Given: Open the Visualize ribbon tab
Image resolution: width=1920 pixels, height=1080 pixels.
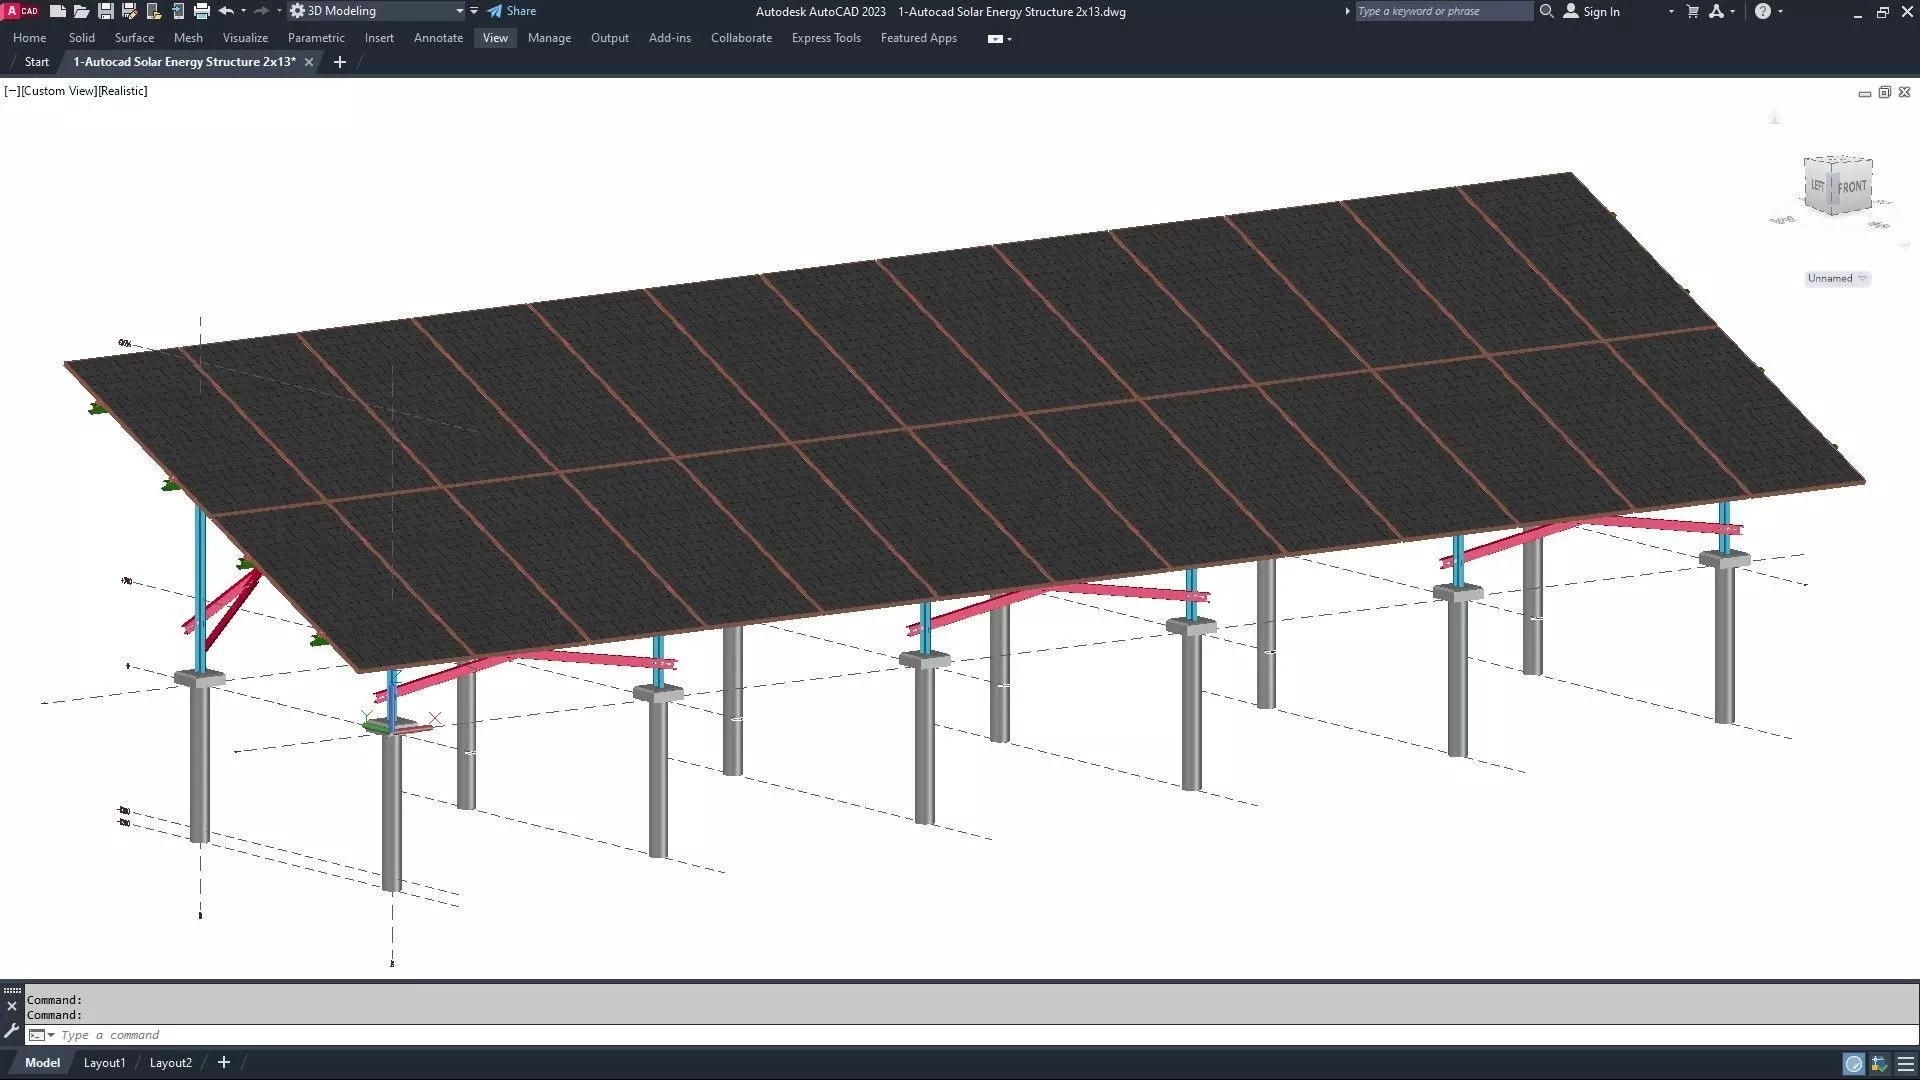Looking at the screenshot, I should [x=245, y=38].
